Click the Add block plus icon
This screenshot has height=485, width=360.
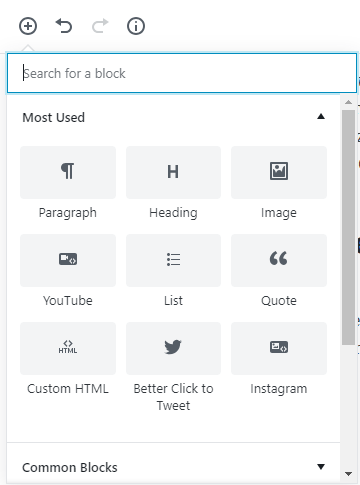[x=28, y=26]
